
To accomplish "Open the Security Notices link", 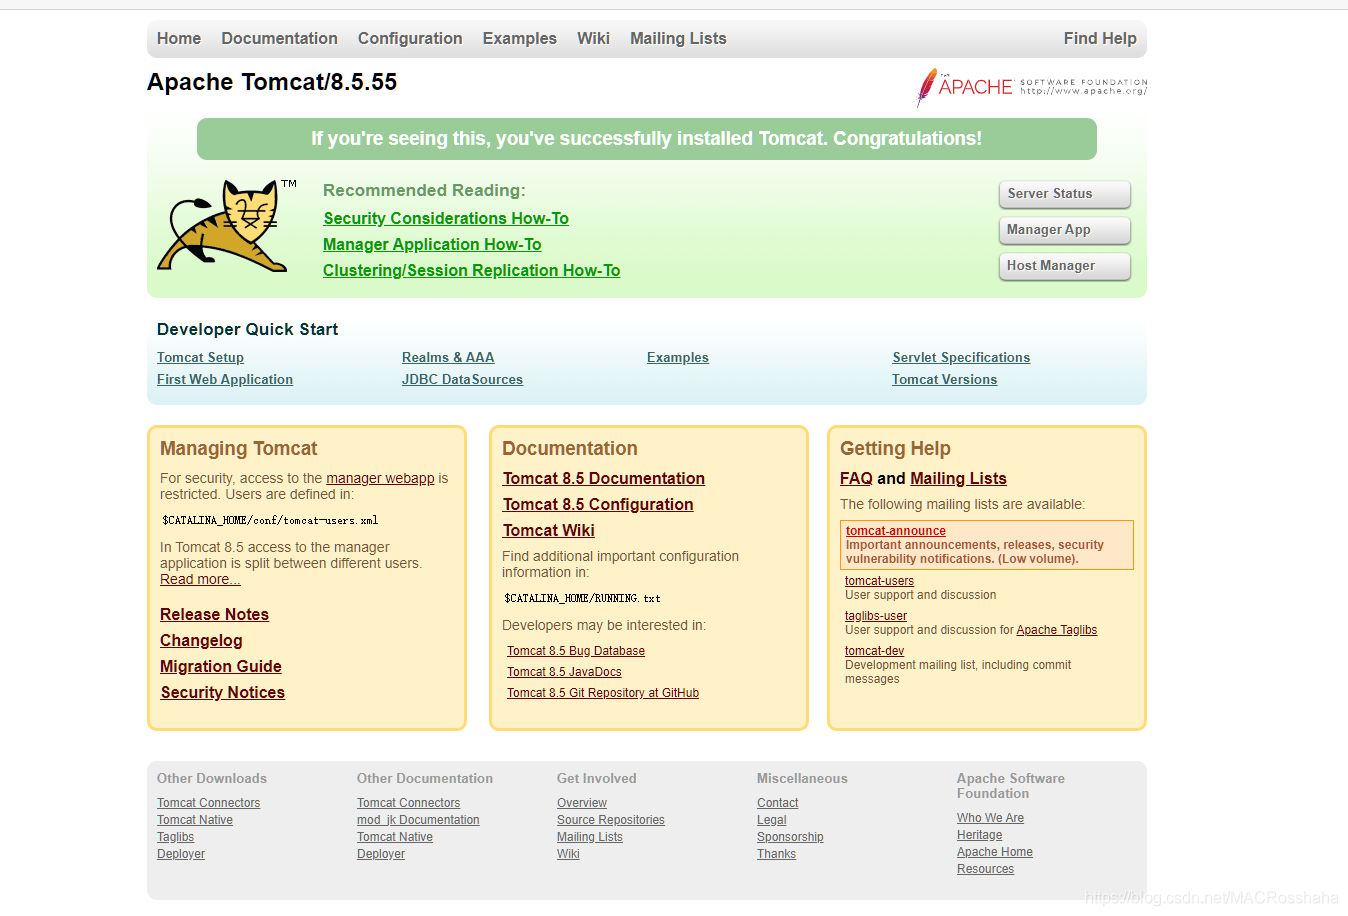I will (x=223, y=692).
